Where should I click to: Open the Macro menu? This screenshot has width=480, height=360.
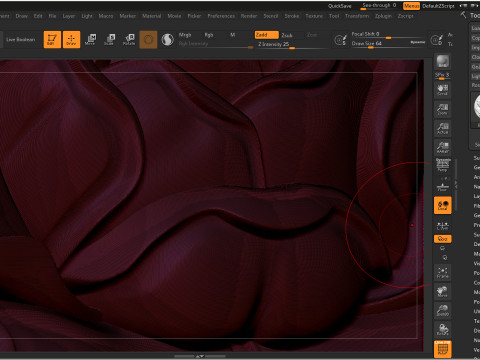[x=106, y=16]
